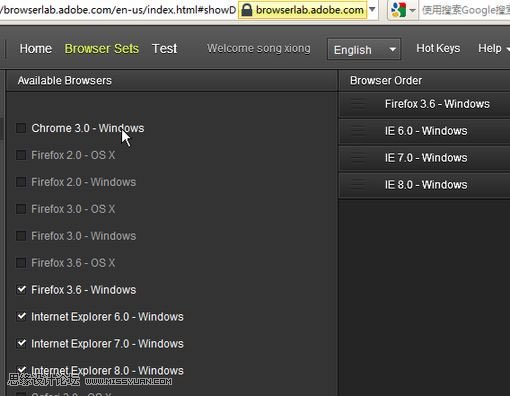This screenshot has width=510, height=396.
Task: Click the lock icon beside browserlab.adobe.com
Action: (247, 10)
